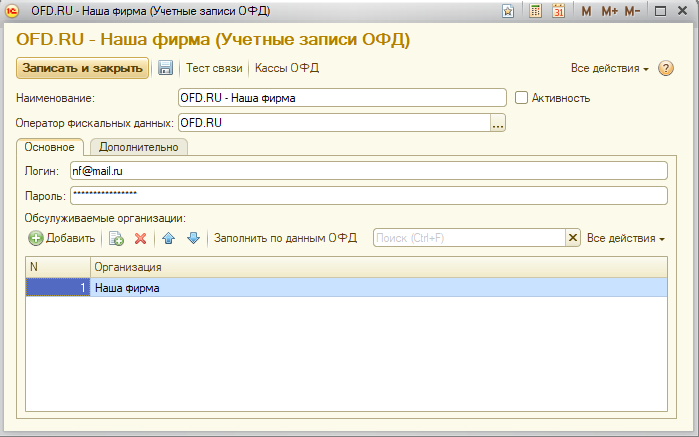This screenshot has height=437, width=699.
Task: Click the add to favorites star icon
Action: [508, 11]
